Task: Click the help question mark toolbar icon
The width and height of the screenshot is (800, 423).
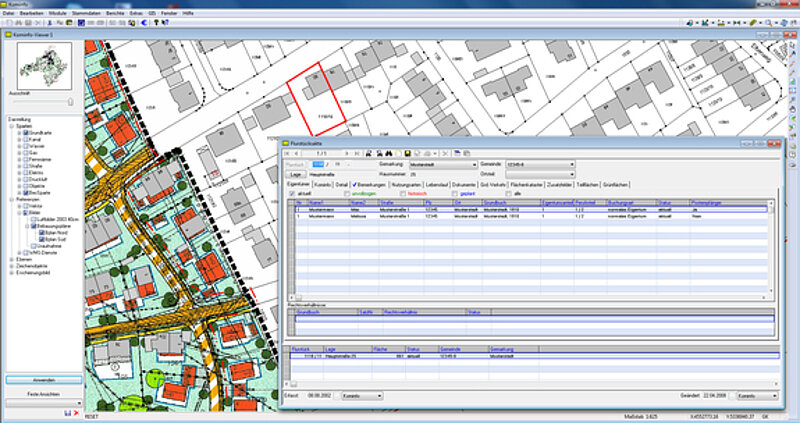Action: pyautogui.click(x=156, y=22)
